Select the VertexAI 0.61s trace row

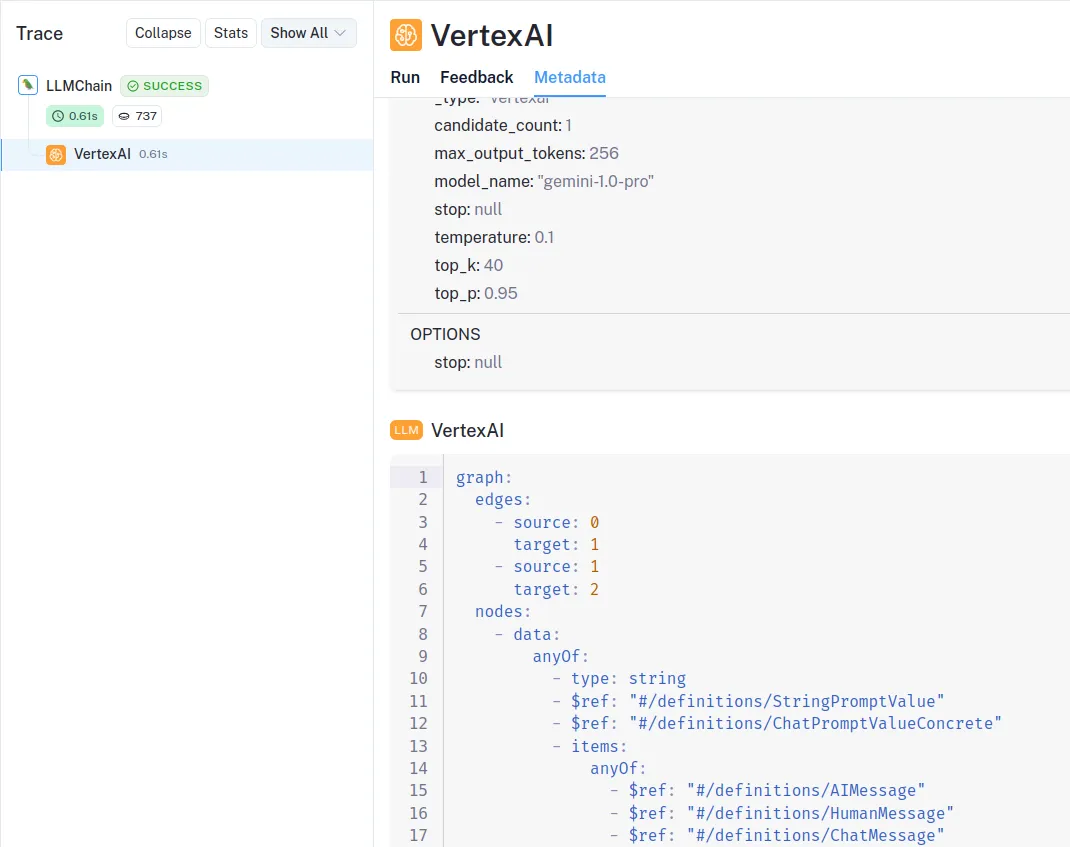pyautogui.click(x=187, y=154)
